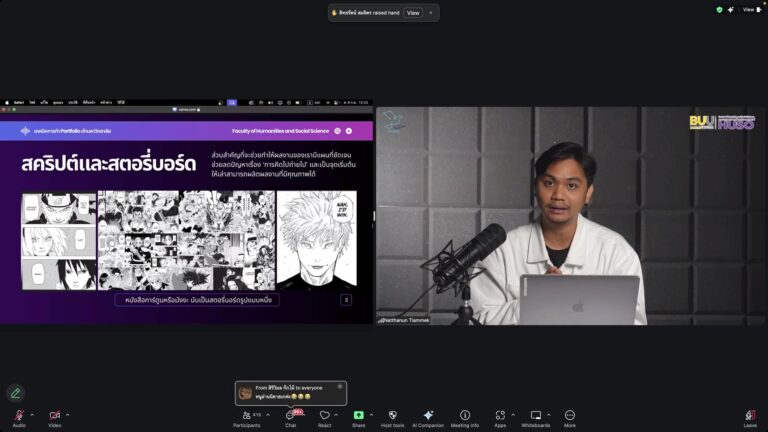Click the green annotate pencil icon
Viewport: 768px width, 432px height.
(16, 393)
